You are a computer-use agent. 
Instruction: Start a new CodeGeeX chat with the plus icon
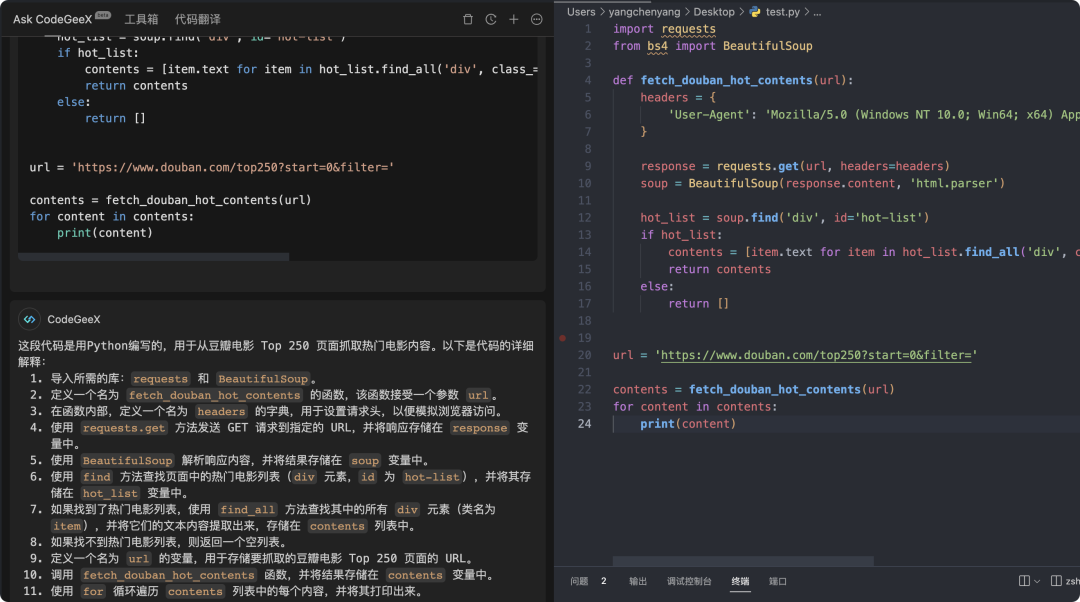[x=513, y=19]
